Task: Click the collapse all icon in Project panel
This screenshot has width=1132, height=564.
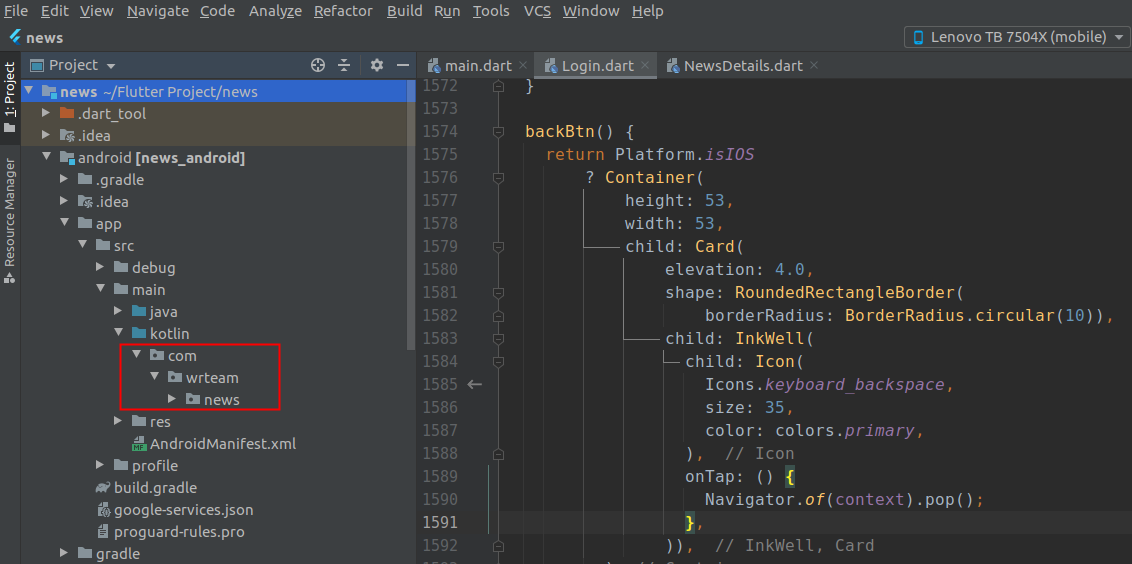Action: coord(344,65)
